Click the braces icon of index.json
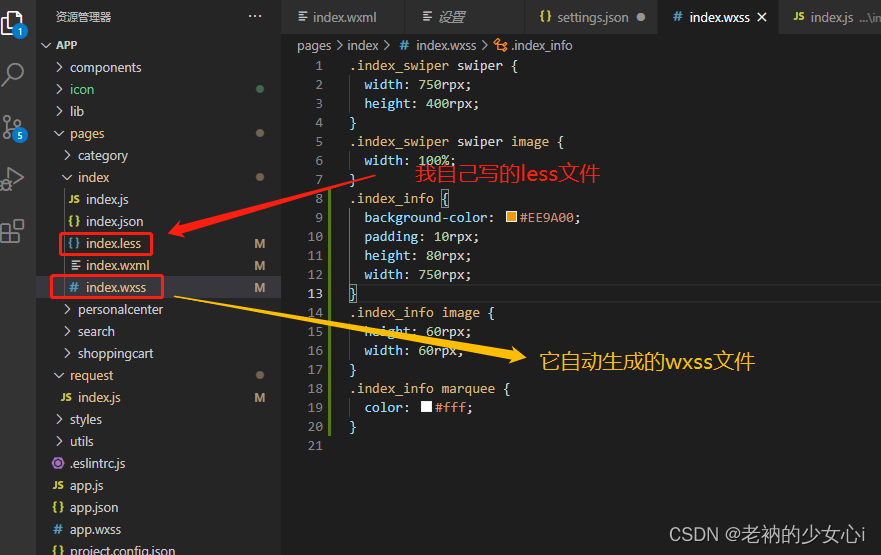 [x=74, y=221]
